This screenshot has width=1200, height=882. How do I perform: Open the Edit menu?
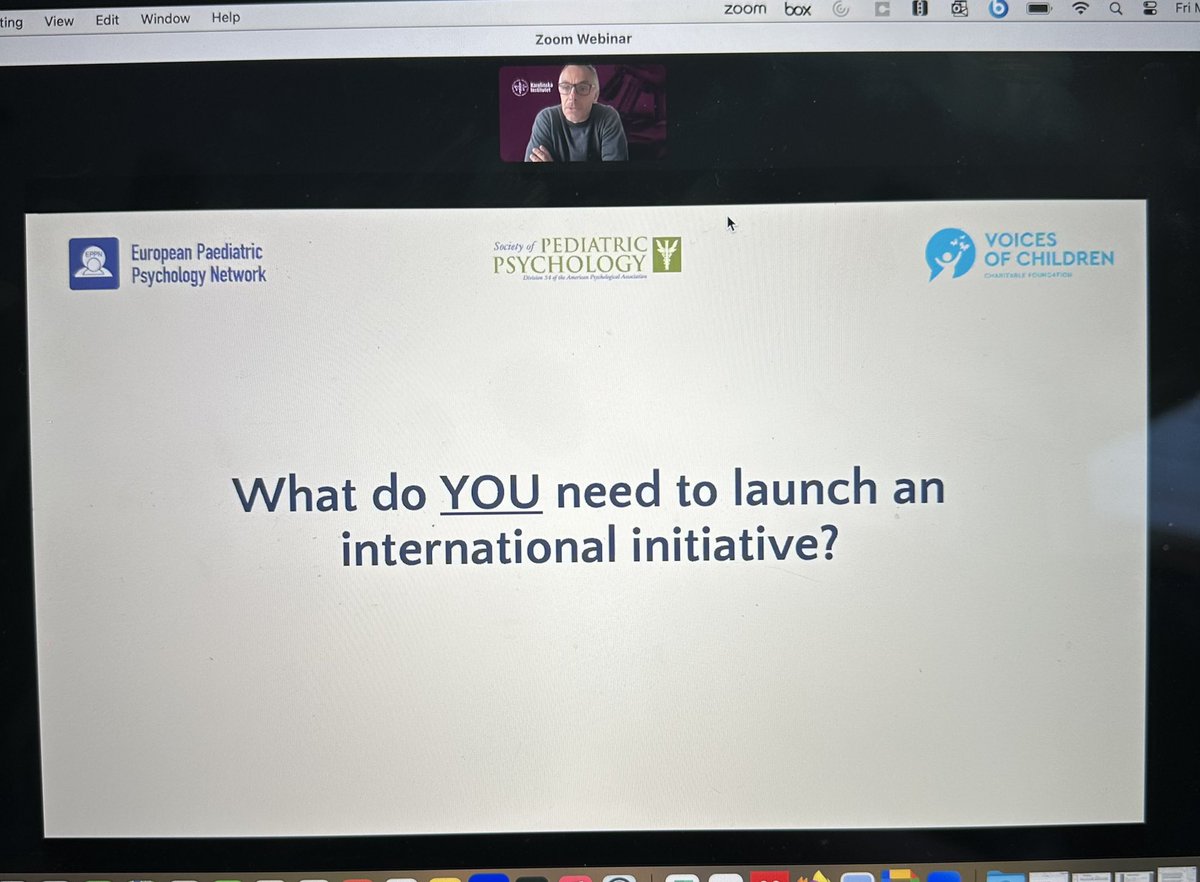click(x=107, y=19)
